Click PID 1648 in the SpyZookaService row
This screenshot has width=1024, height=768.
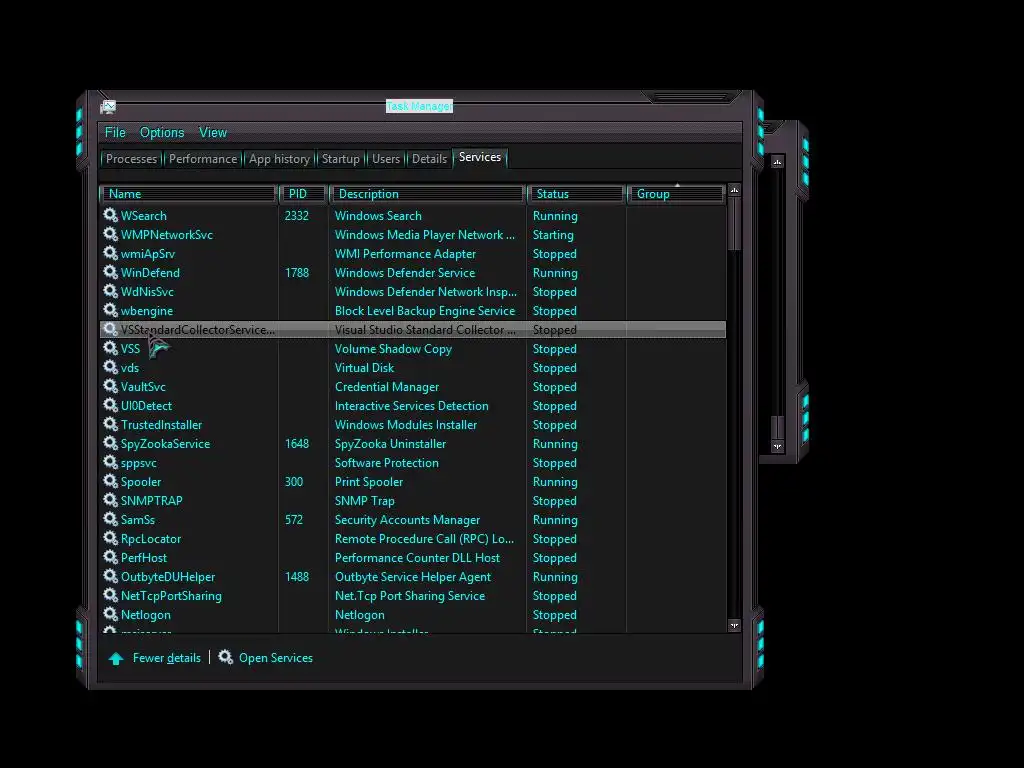pos(296,443)
